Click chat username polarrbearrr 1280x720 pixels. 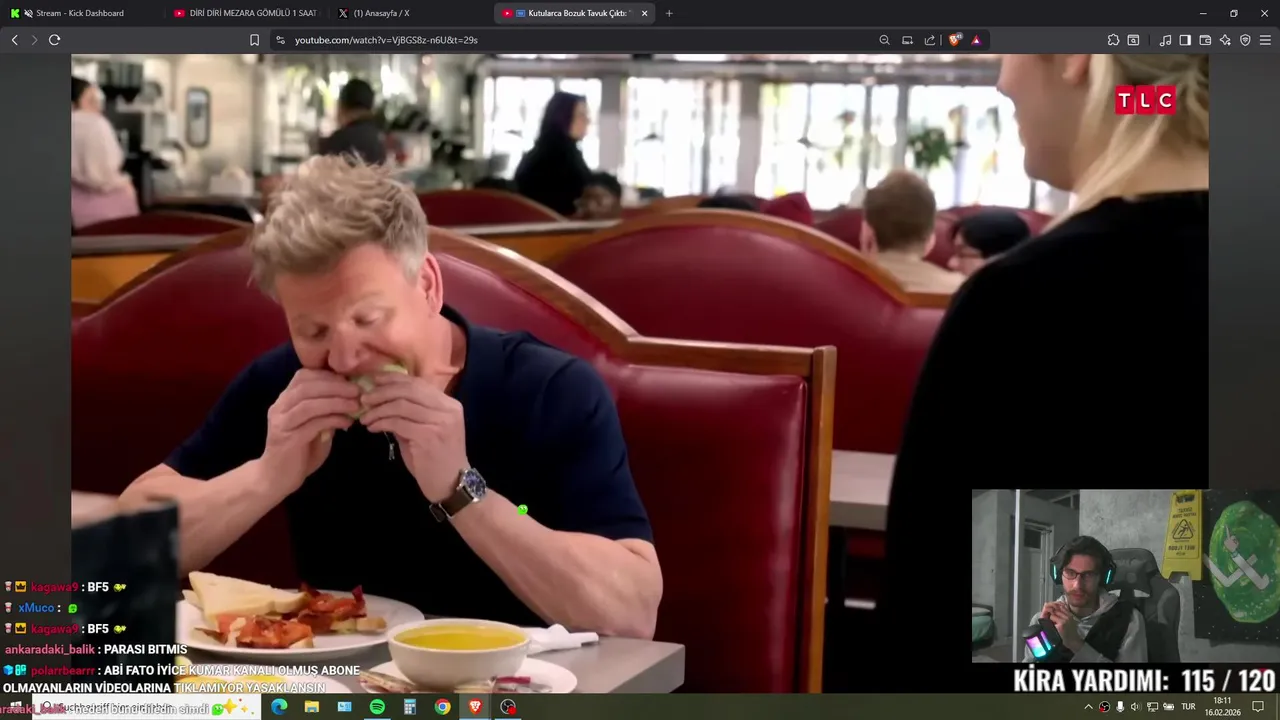(62, 670)
